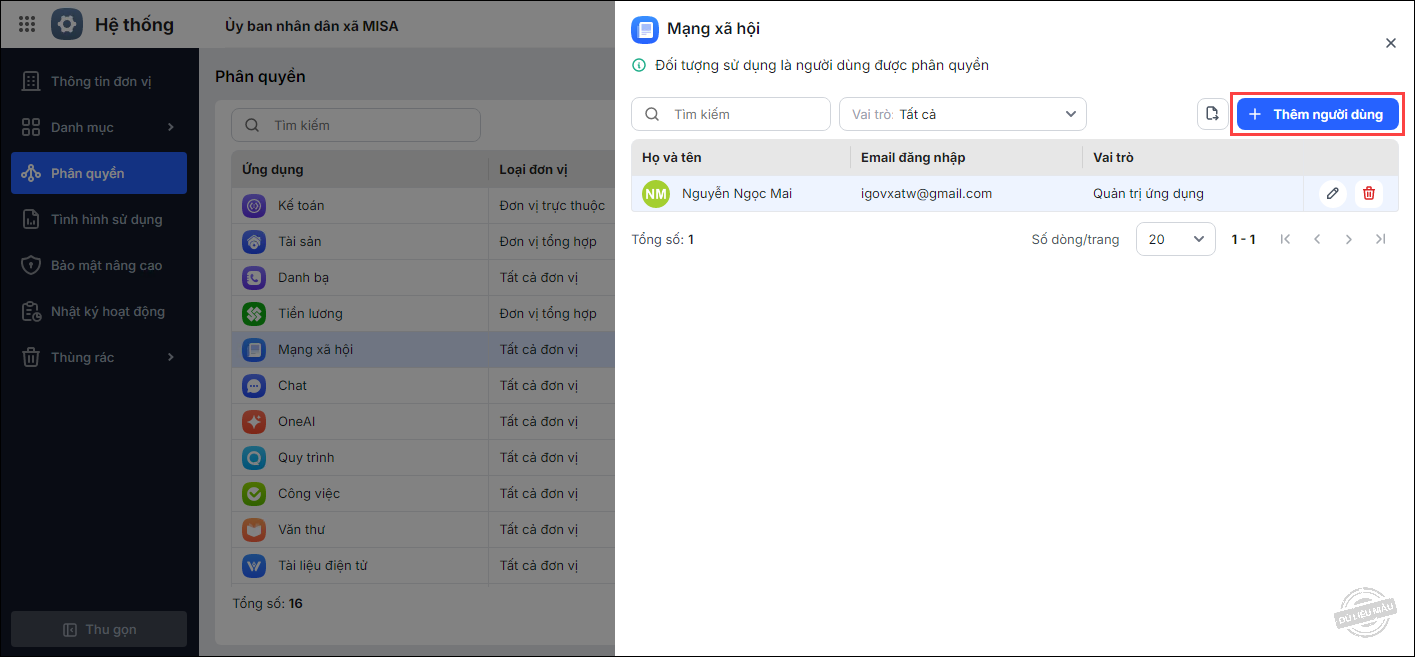Screen dimensions: 1415x657
Task: Click the Văn thư app icon
Action: pyautogui.click(x=254, y=530)
